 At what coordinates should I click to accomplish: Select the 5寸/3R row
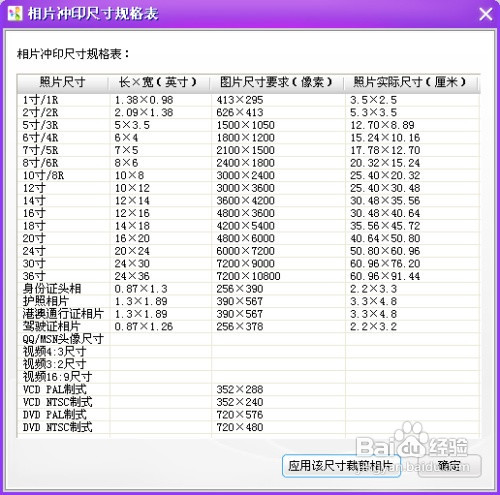point(248,125)
